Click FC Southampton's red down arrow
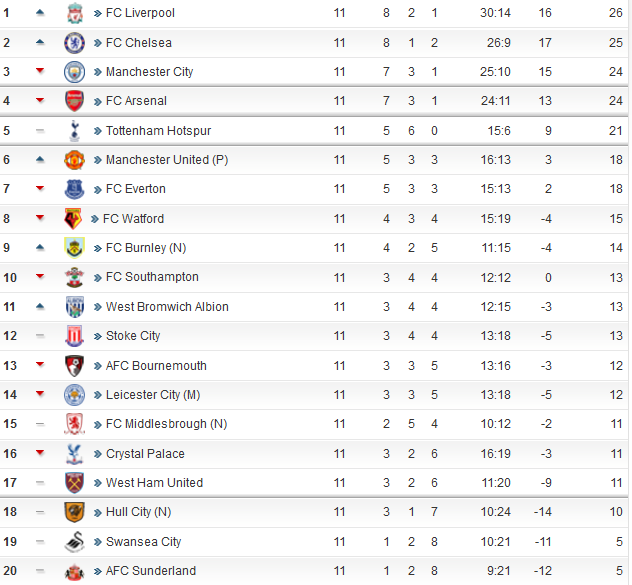Screen dimensions: 632x585 (x=40, y=276)
